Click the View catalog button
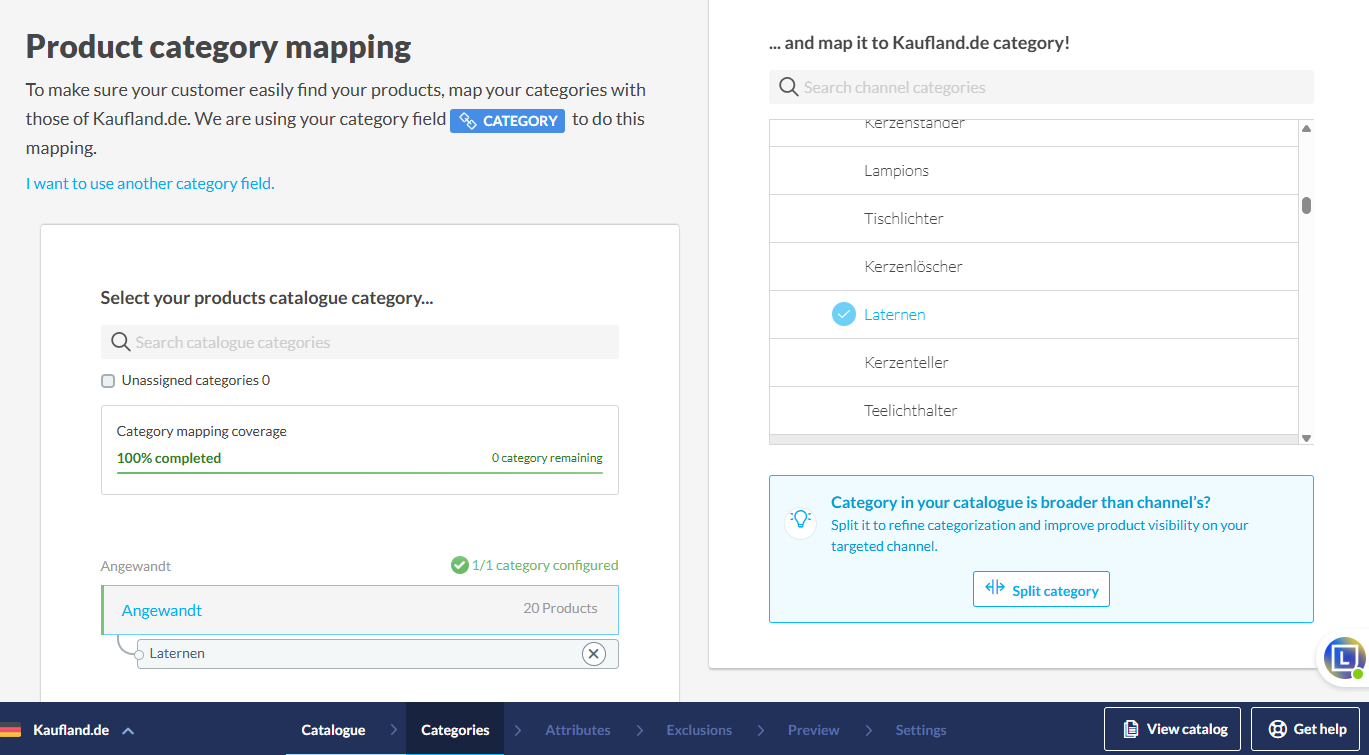1369x755 pixels. click(1172, 729)
